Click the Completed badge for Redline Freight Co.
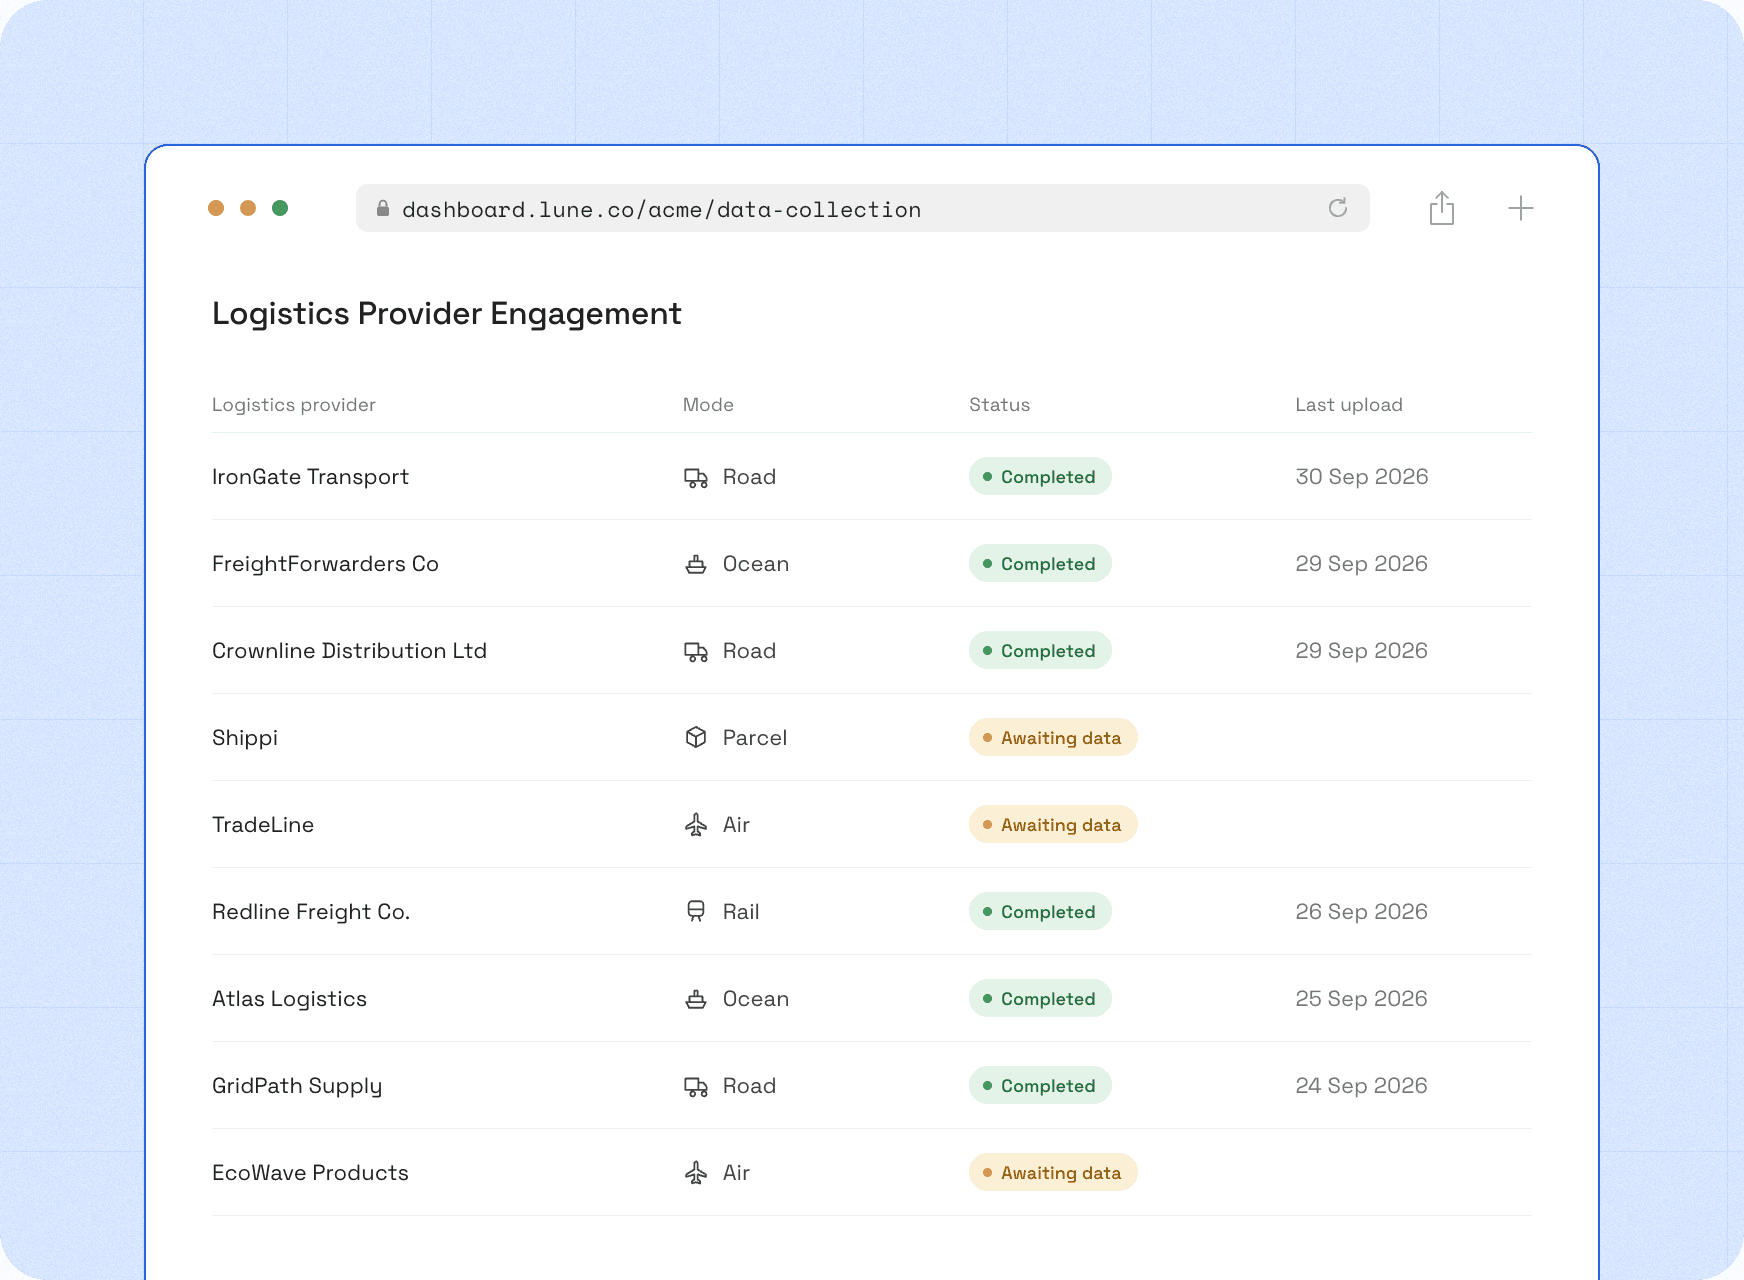 pyautogui.click(x=1040, y=912)
